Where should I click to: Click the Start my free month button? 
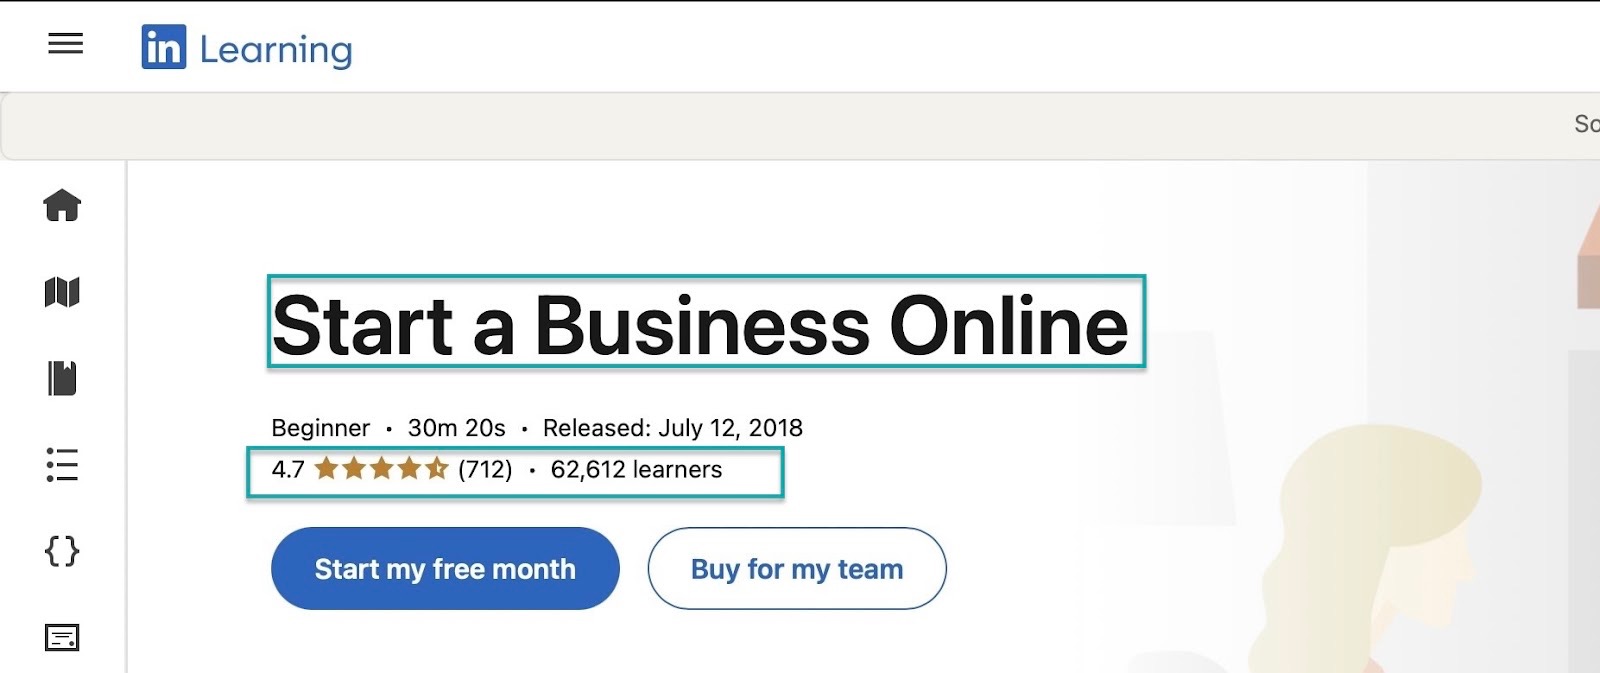point(444,568)
